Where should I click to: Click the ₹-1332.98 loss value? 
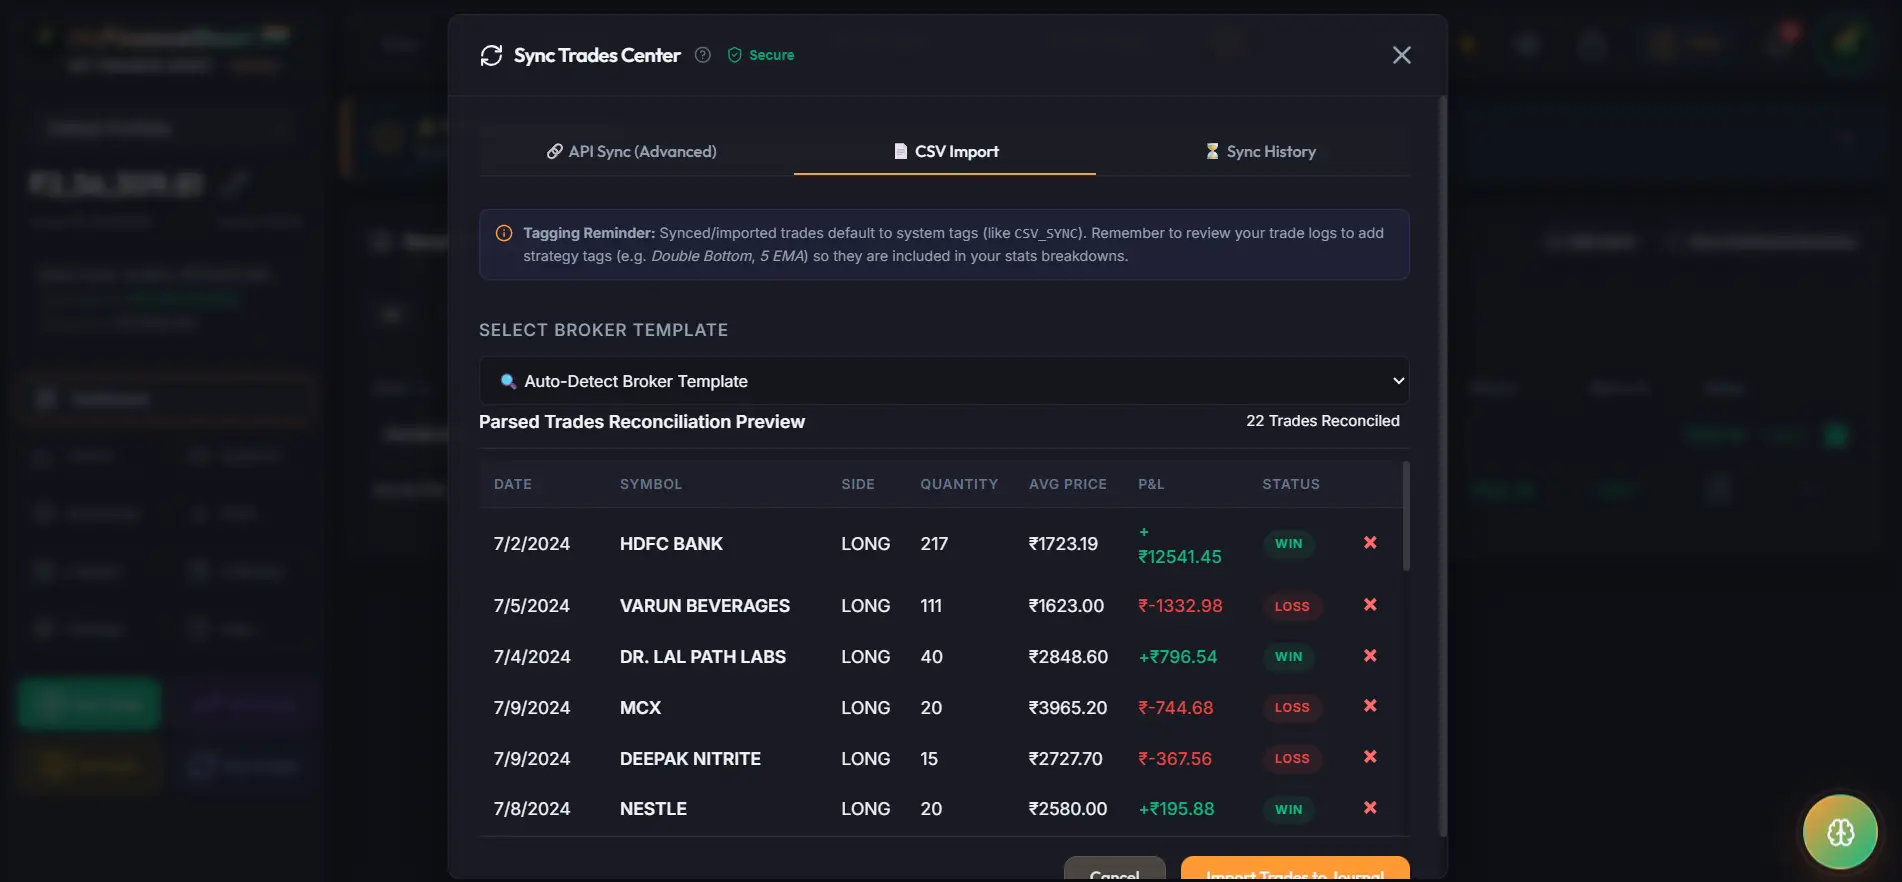tap(1180, 606)
